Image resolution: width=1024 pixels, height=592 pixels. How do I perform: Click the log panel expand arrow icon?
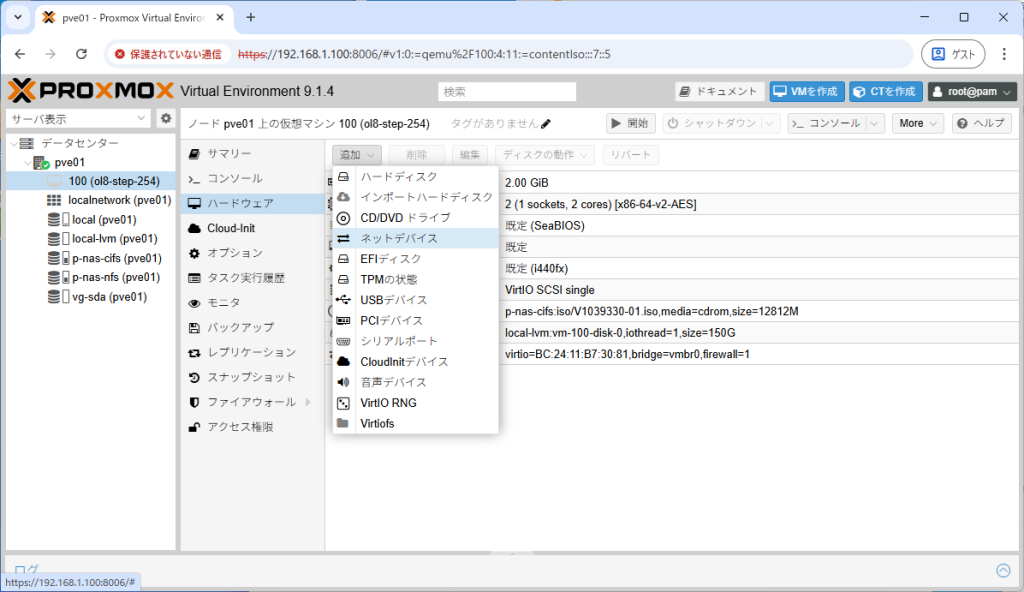[x=1003, y=570]
